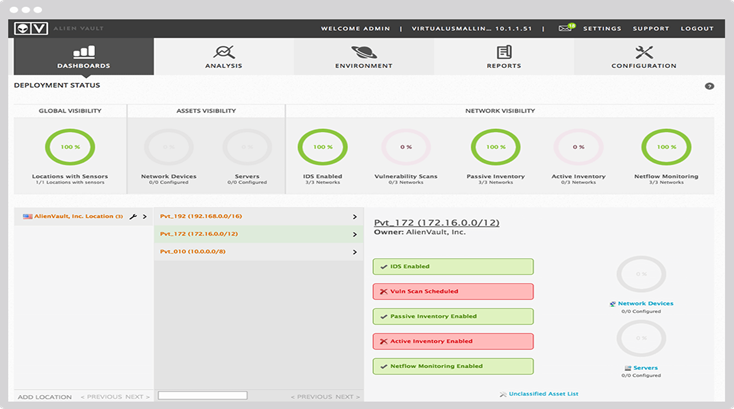Open the Unclassified Asset List link

543,394
